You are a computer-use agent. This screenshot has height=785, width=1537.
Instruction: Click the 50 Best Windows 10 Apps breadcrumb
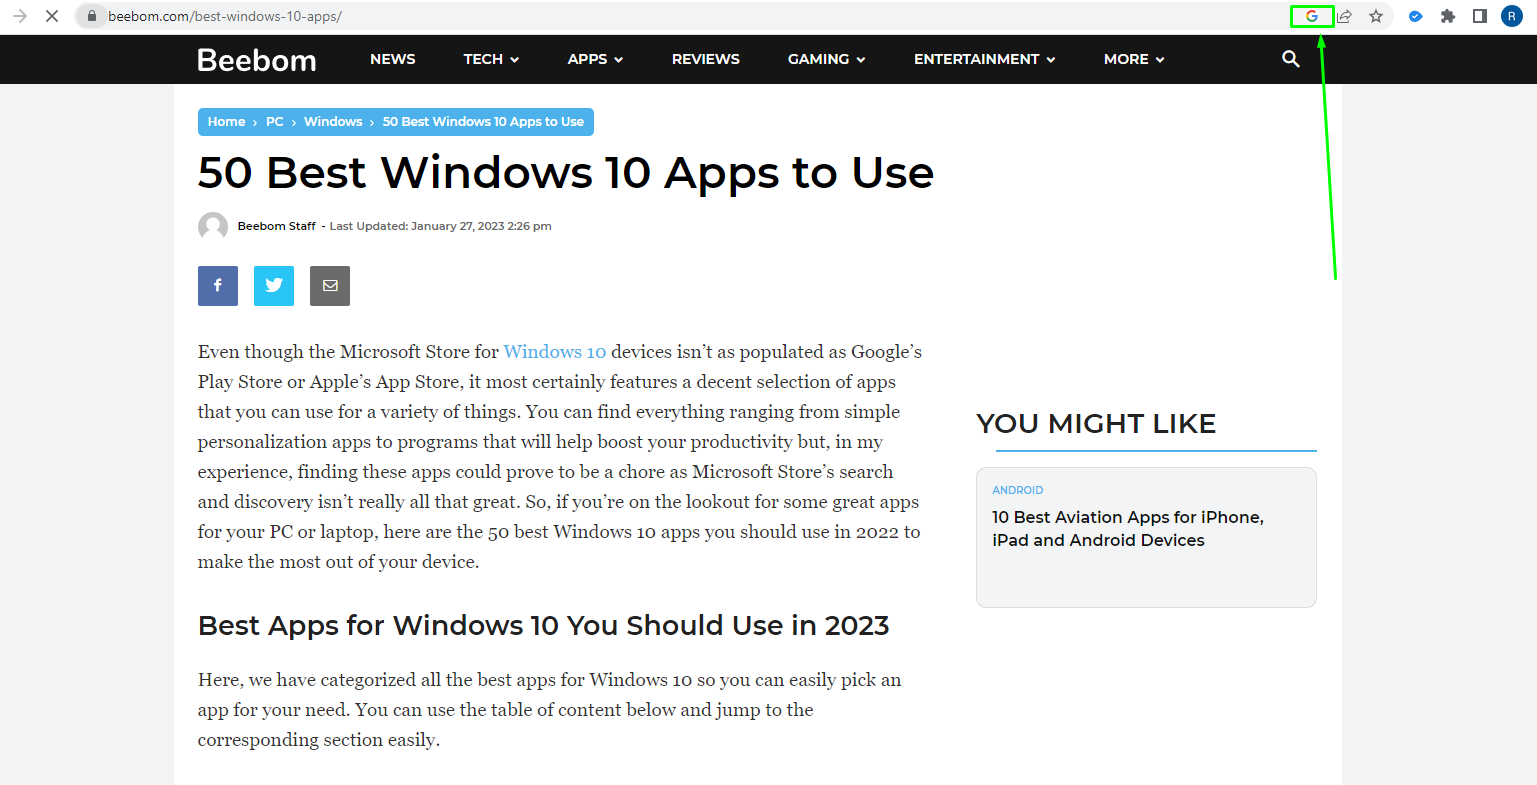[x=483, y=122]
